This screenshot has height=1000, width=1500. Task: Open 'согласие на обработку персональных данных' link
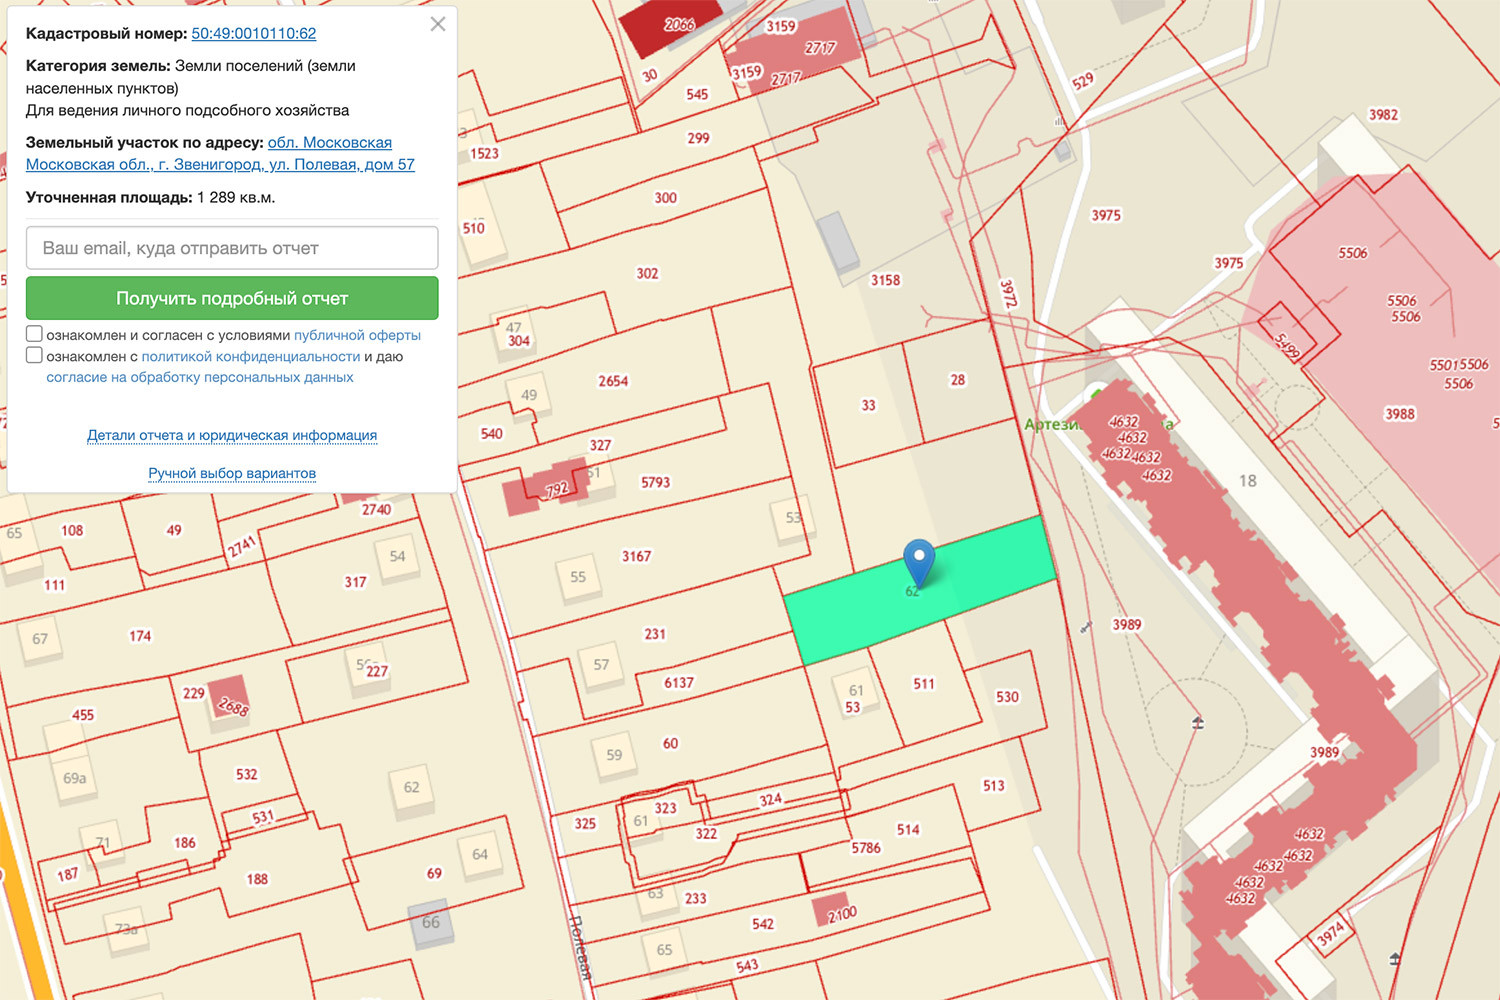tap(200, 377)
